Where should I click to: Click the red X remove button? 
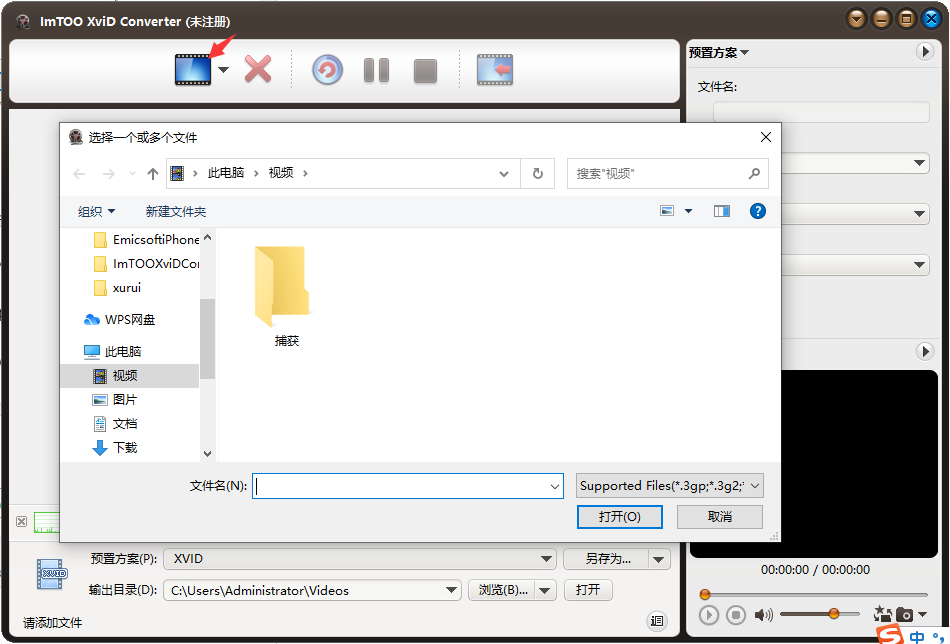coord(258,70)
